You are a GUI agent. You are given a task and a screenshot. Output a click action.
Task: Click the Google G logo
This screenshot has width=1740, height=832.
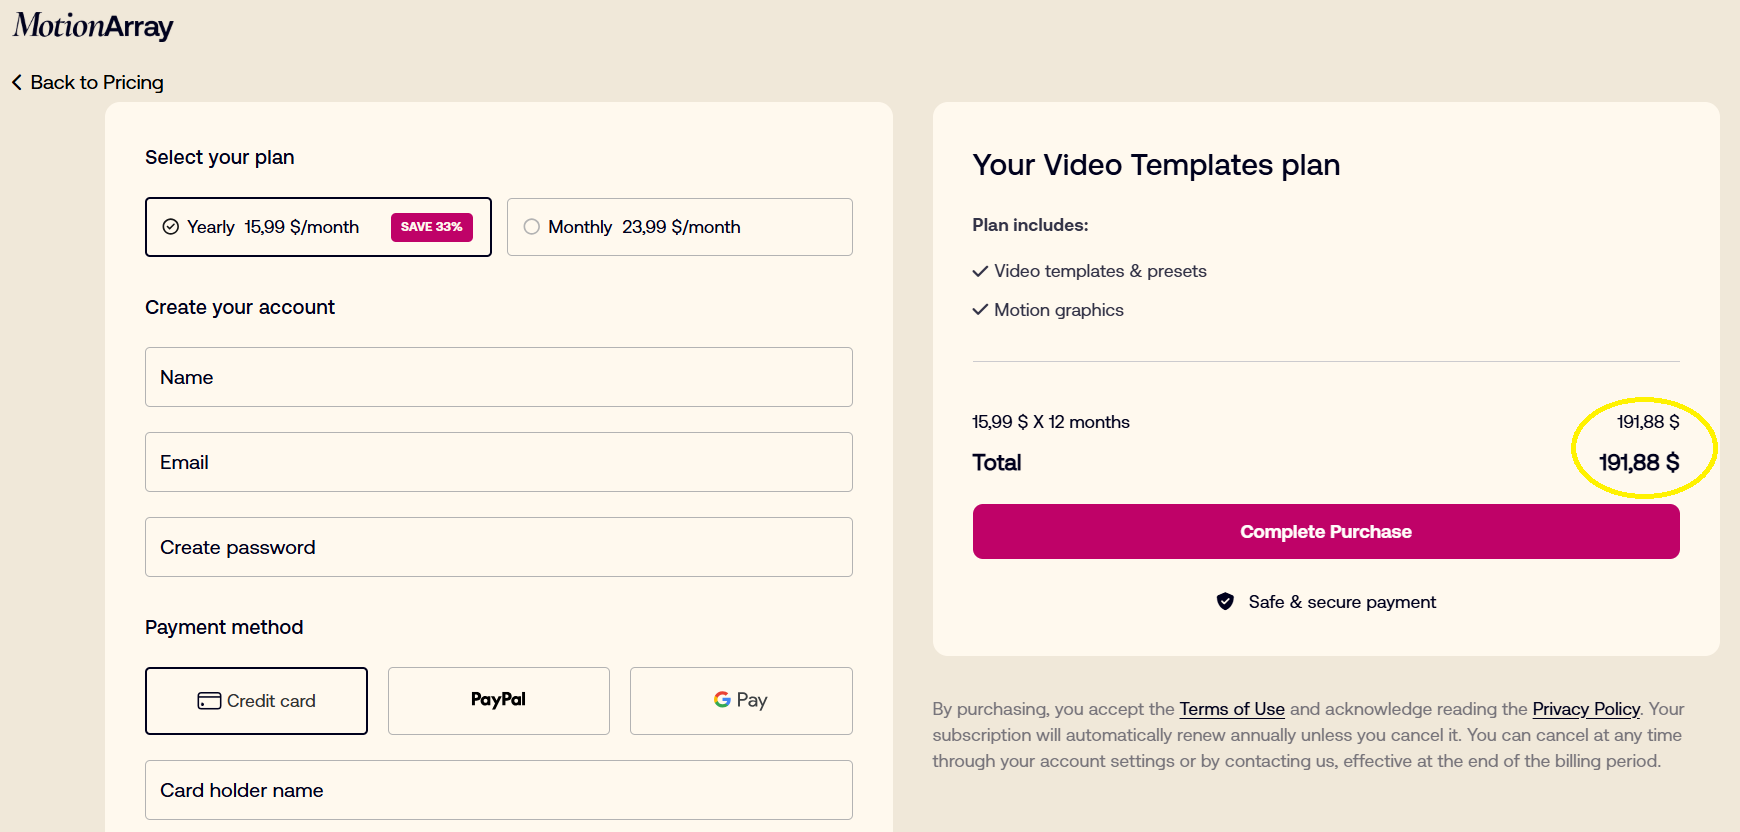click(722, 700)
